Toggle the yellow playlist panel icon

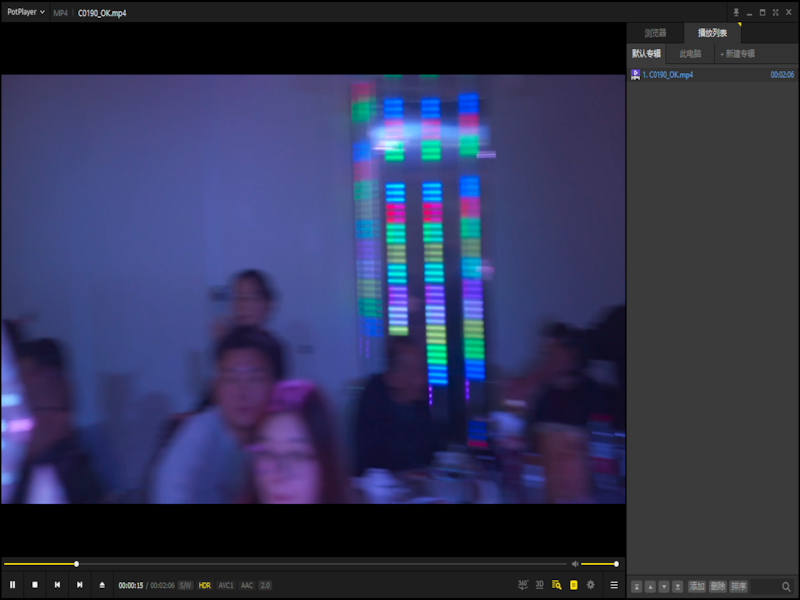pos(573,585)
